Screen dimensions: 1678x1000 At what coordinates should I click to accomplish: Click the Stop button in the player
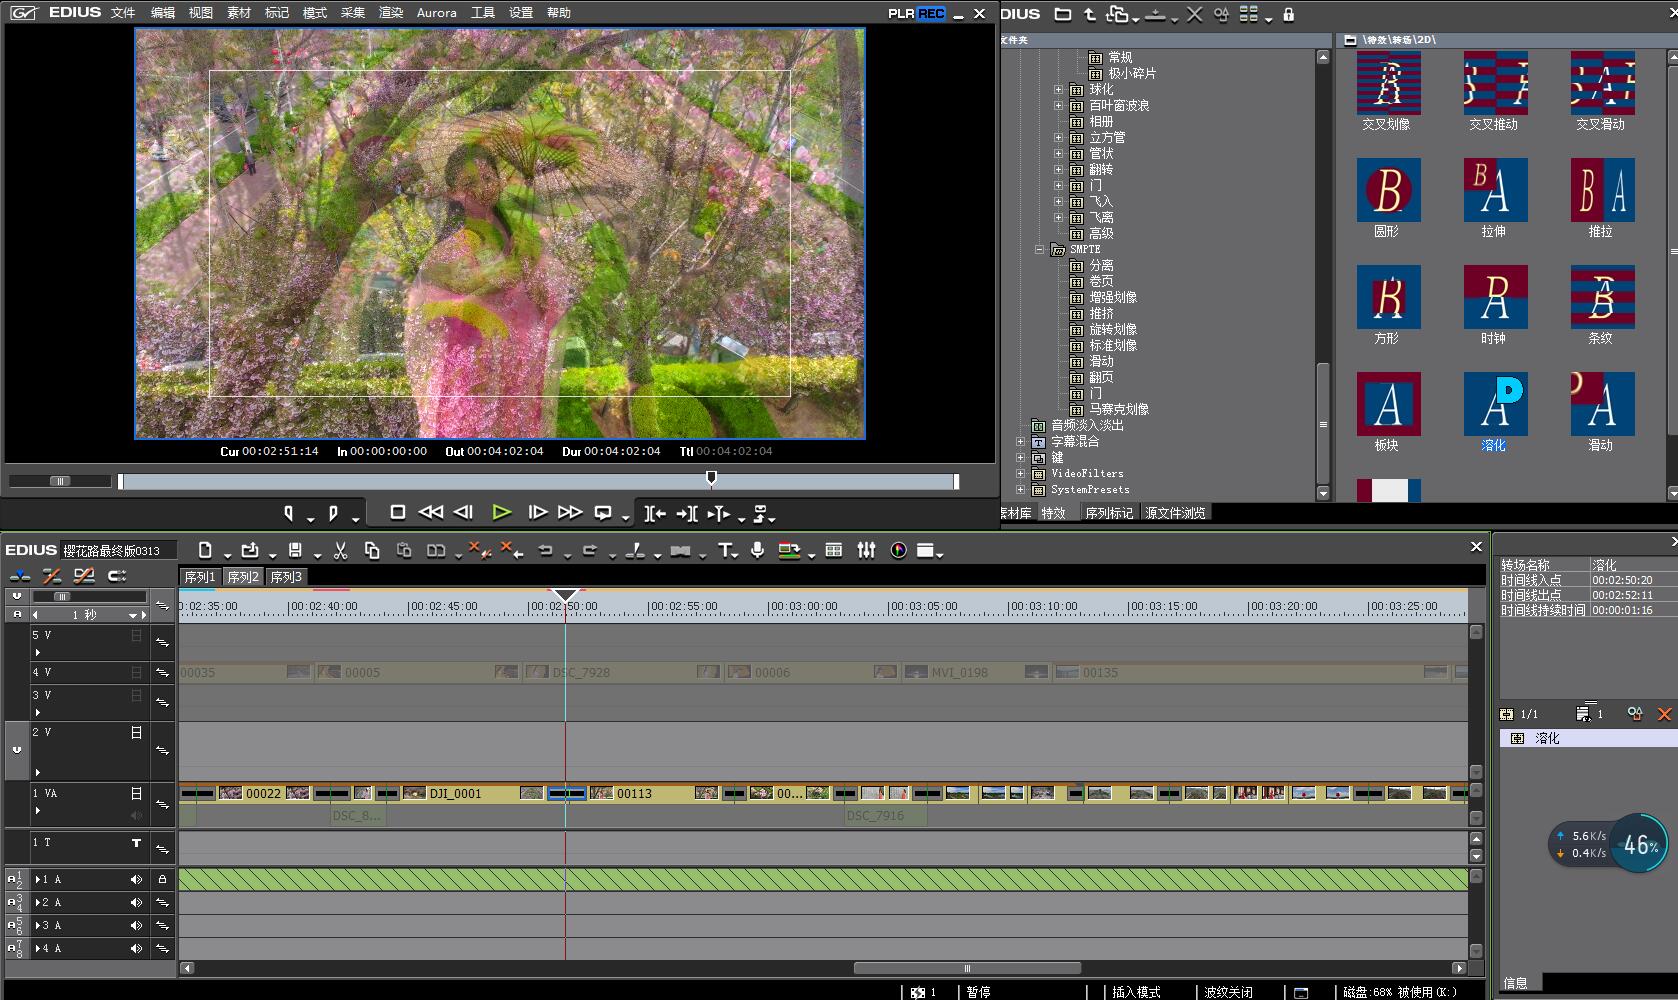(397, 512)
